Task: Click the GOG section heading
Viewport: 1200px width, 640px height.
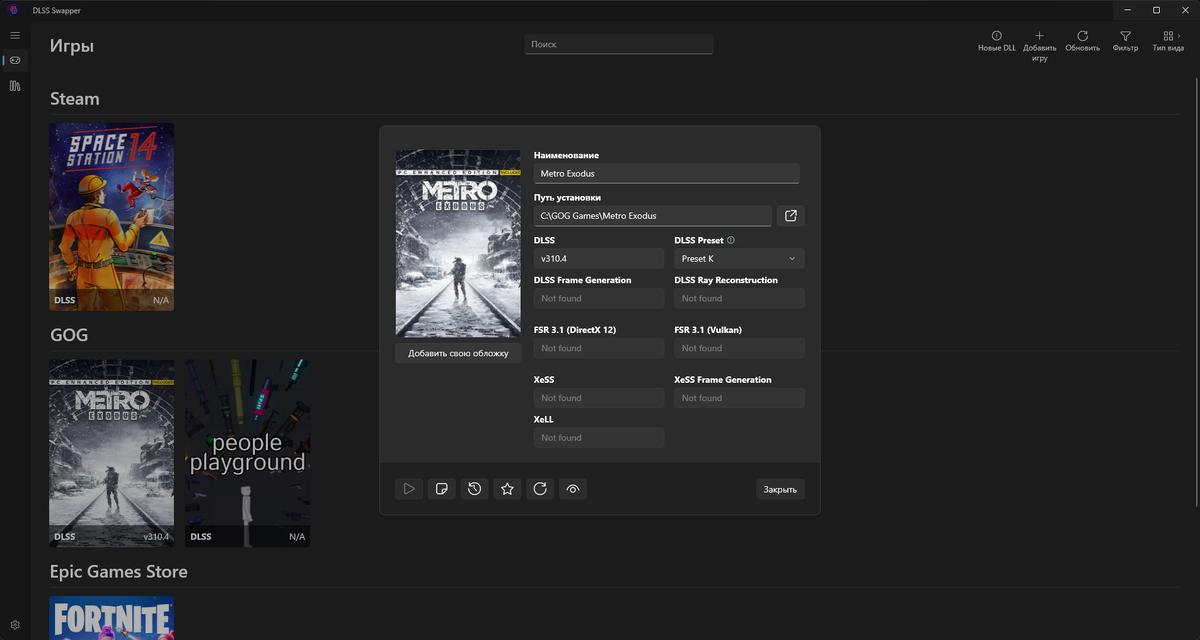Action: 69,335
